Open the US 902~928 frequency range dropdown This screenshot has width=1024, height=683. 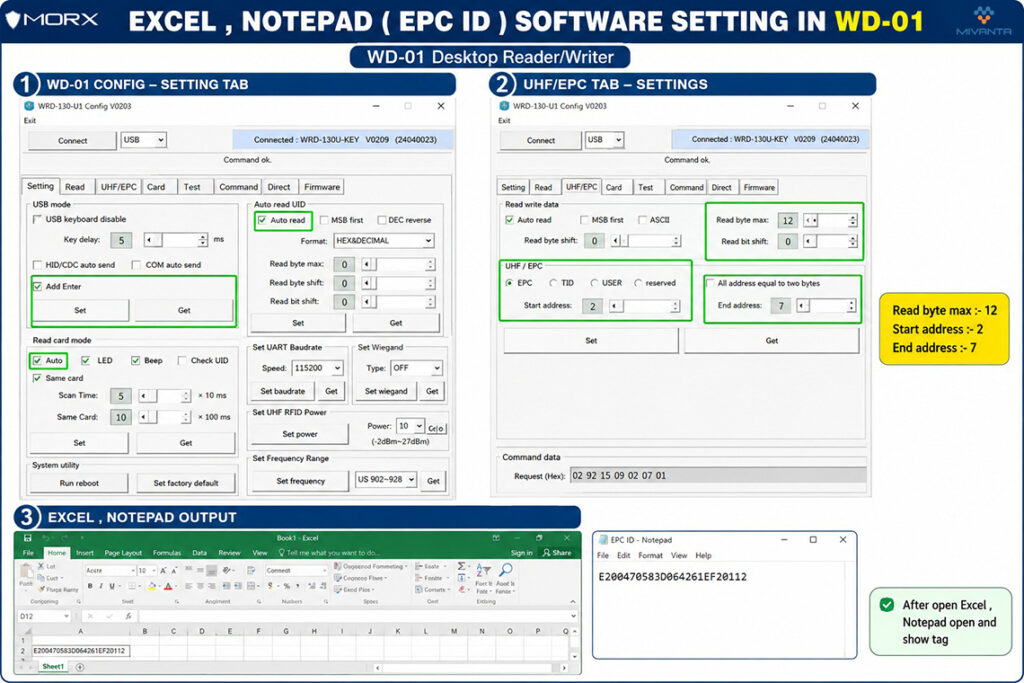click(385, 479)
